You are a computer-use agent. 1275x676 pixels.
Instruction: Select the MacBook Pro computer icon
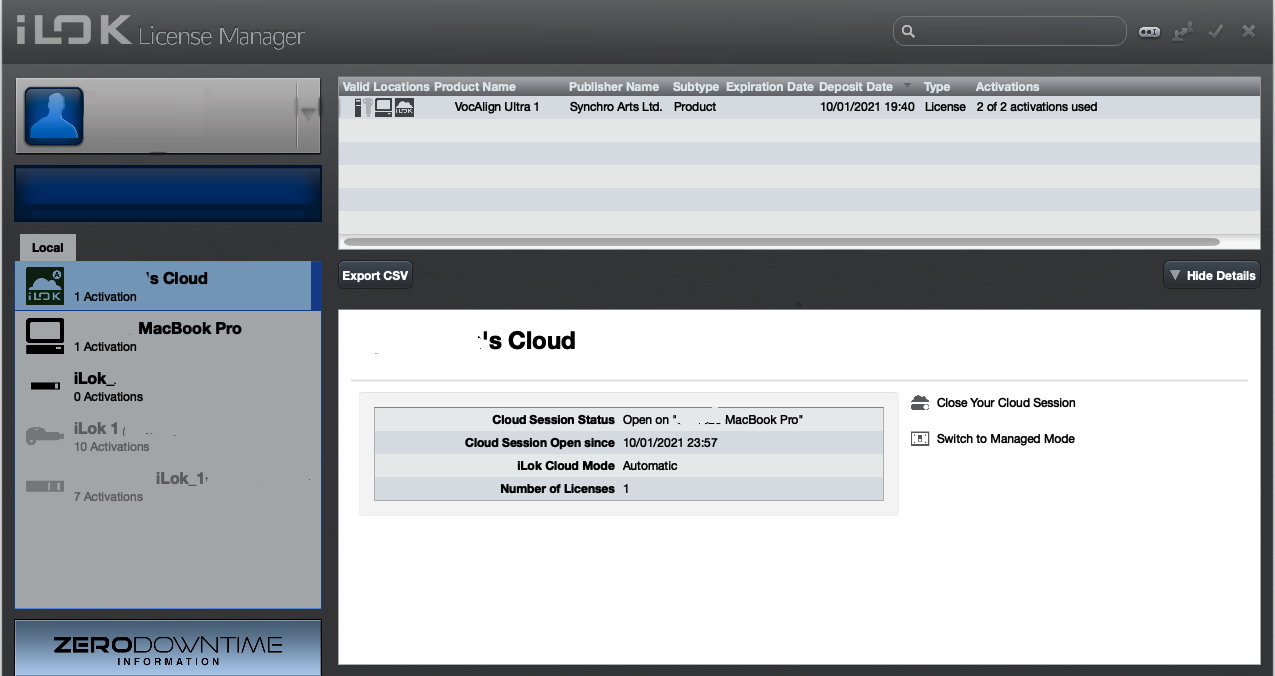coord(45,337)
